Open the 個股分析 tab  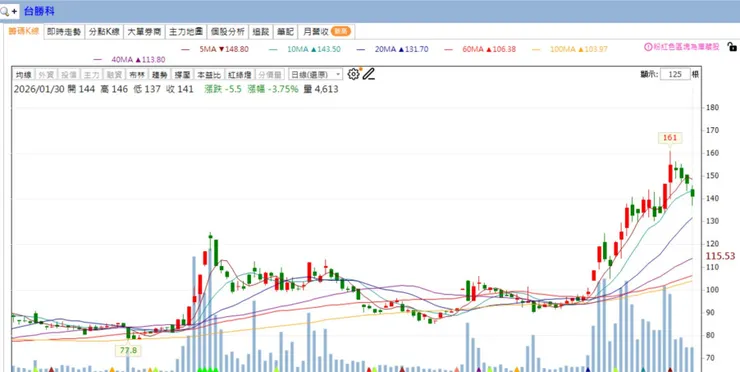pyautogui.click(x=227, y=32)
